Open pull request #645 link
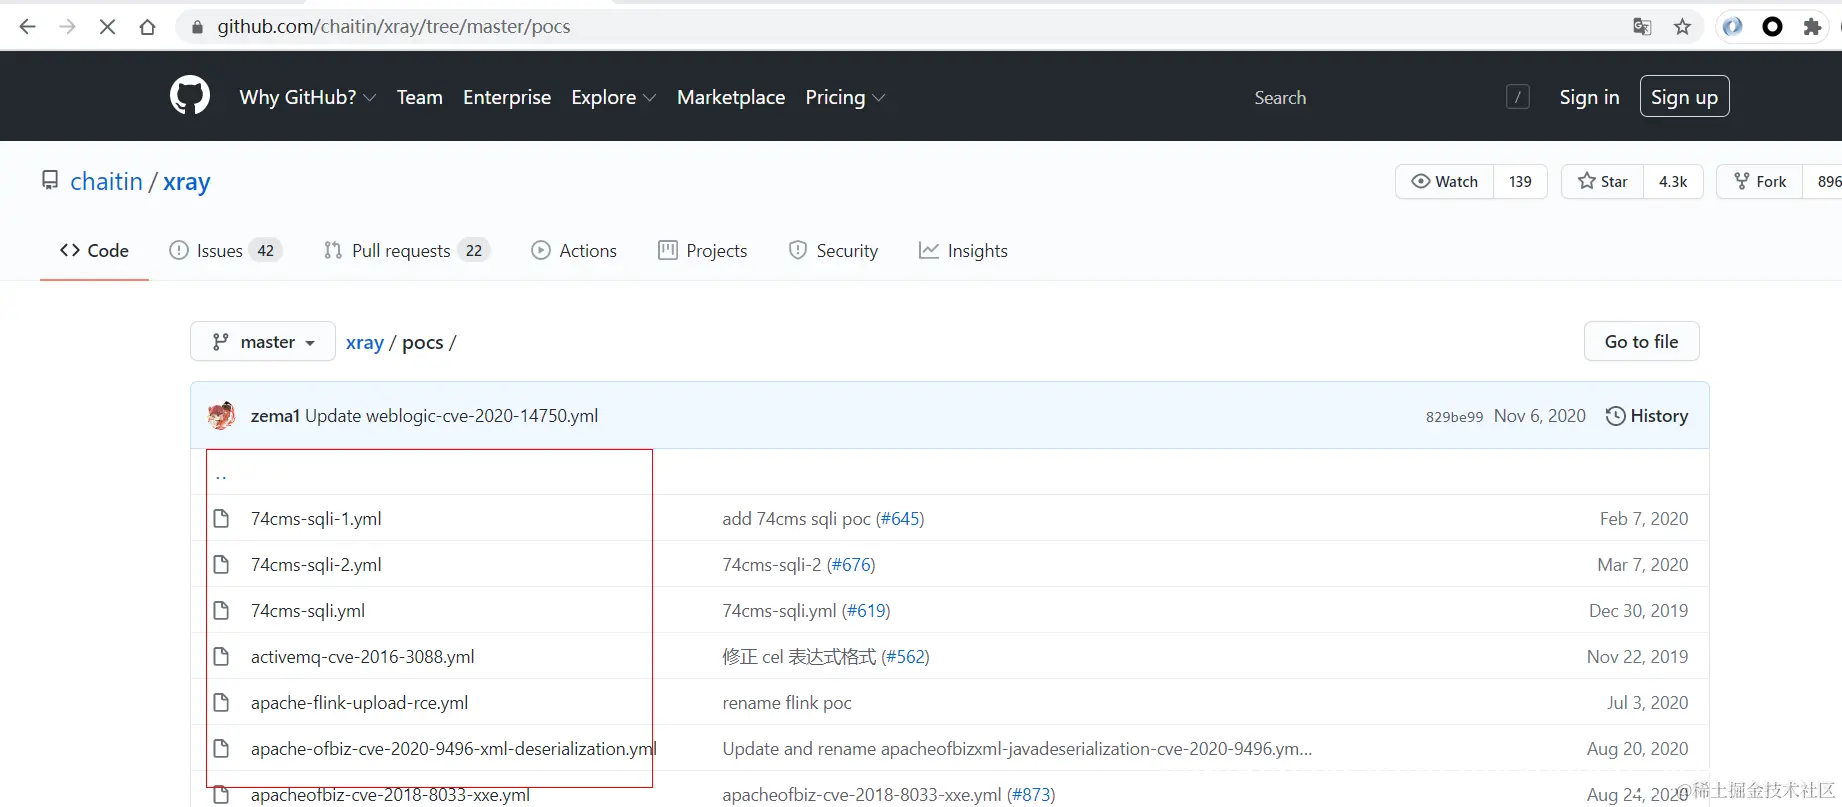The image size is (1842, 807). [900, 519]
